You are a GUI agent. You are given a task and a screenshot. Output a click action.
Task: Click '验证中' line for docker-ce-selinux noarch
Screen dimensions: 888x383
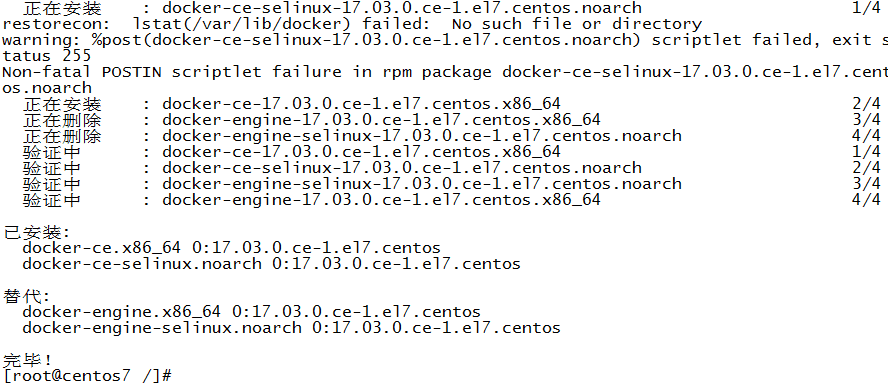pos(451,167)
